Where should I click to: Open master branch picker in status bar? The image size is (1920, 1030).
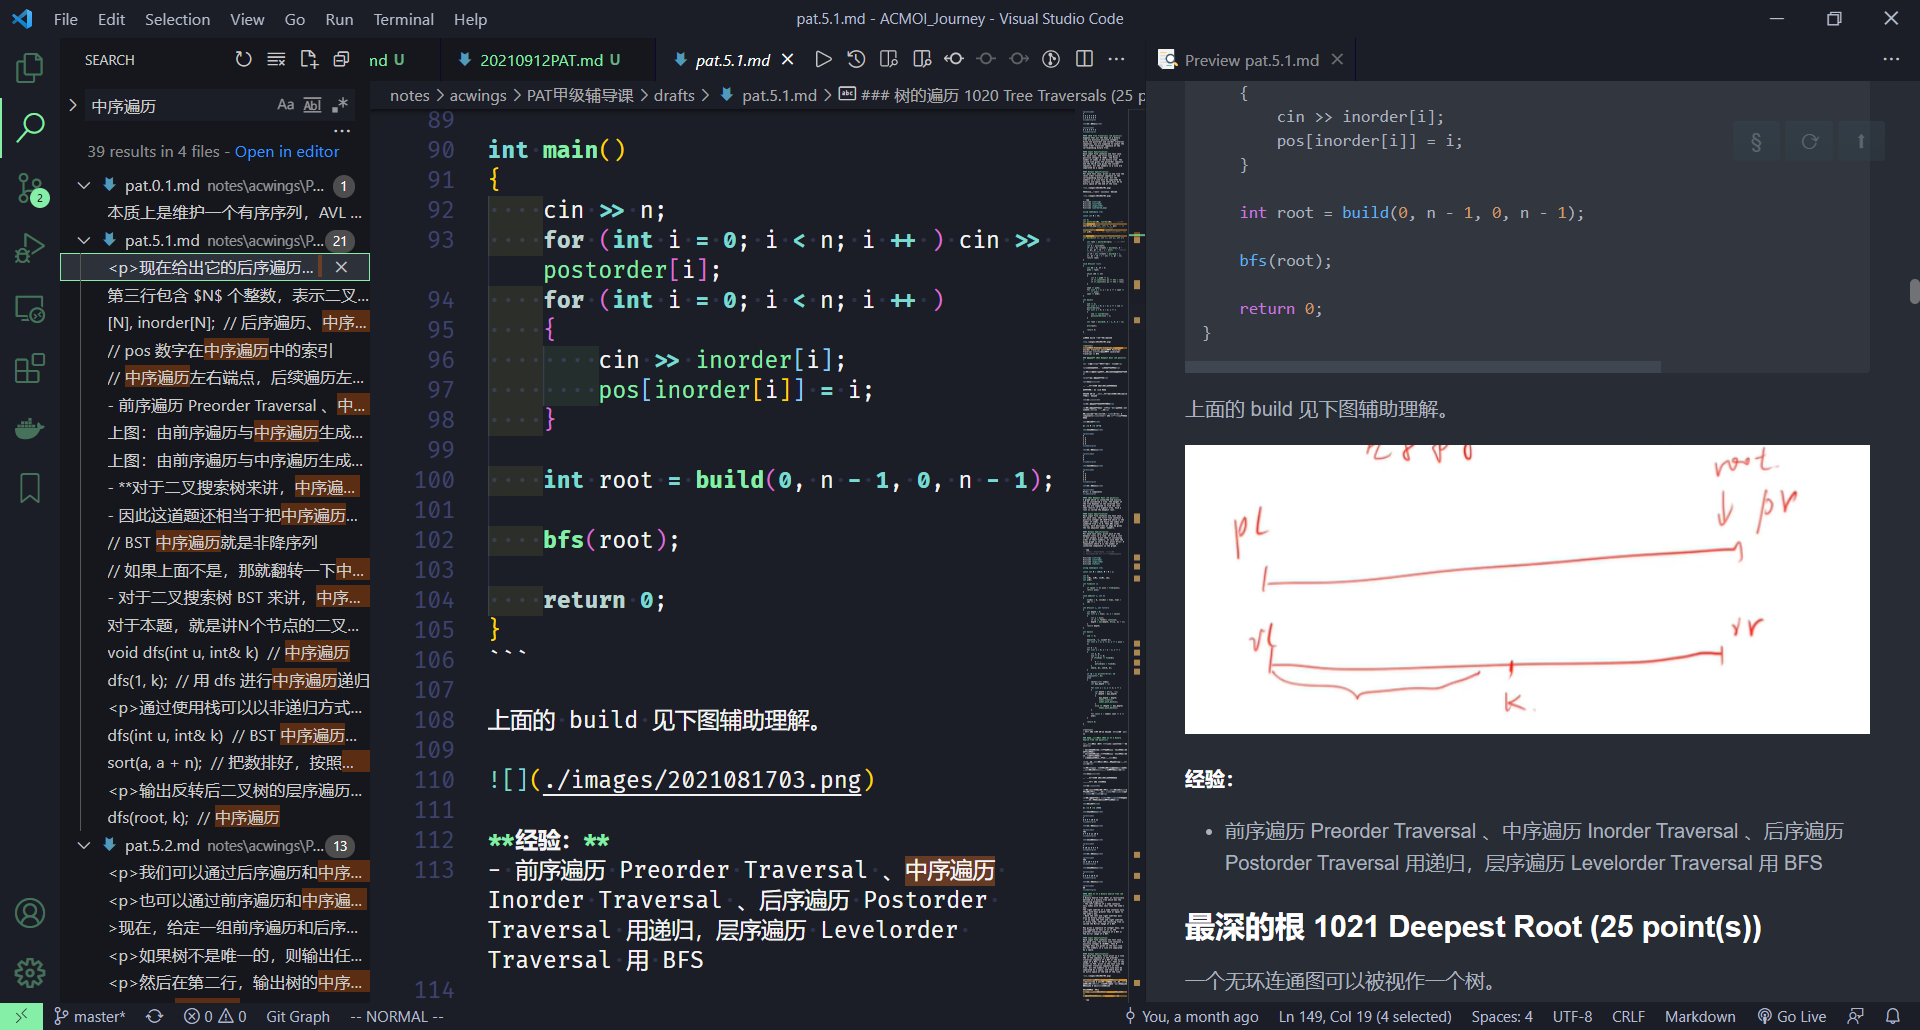[x=89, y=1016]
